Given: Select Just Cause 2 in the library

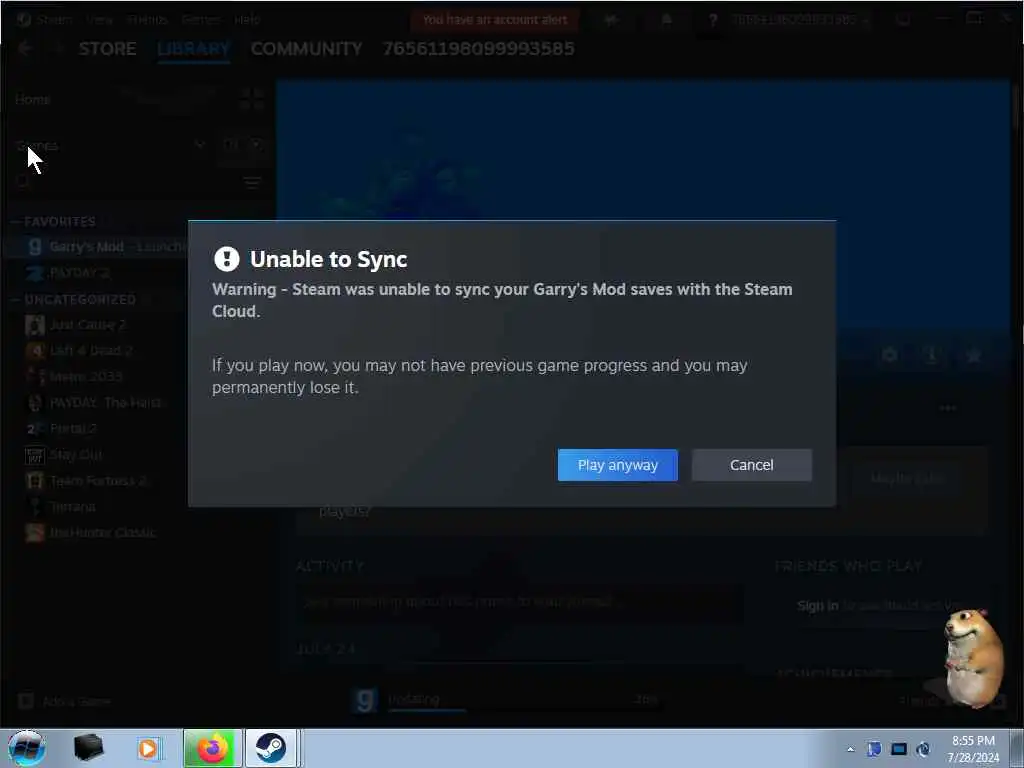Looking at the screenshot, I should tap(88, 325).
